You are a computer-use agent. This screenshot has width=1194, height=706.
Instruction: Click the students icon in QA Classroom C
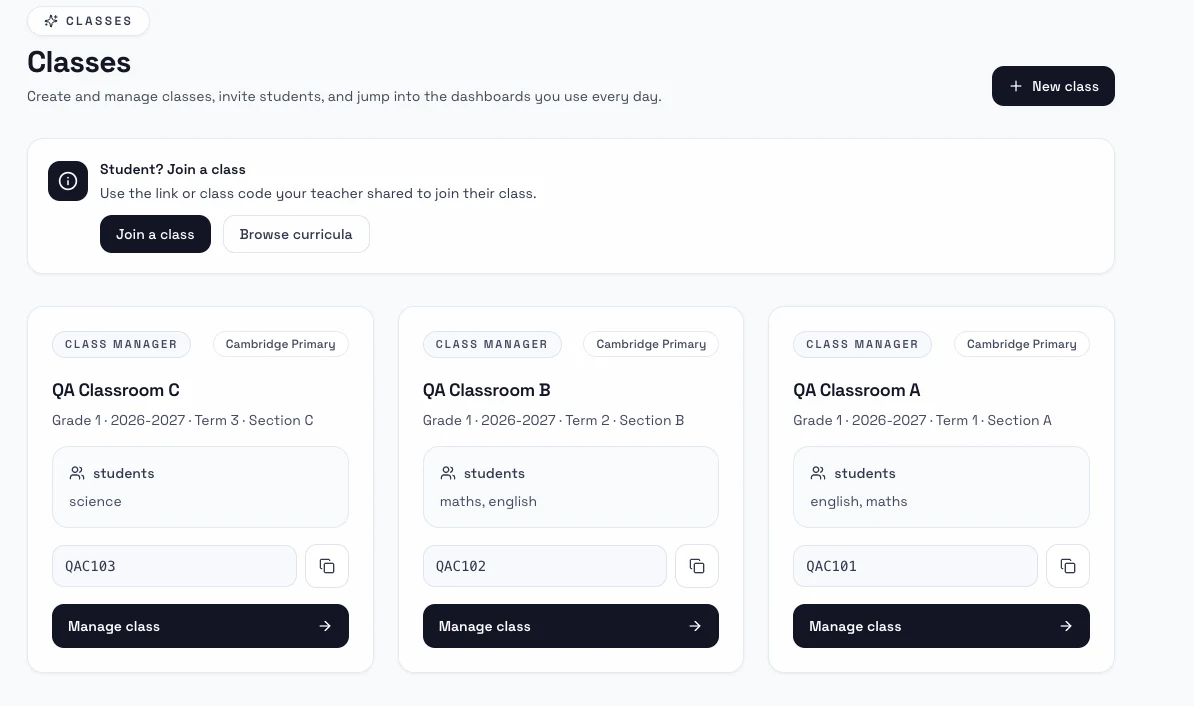pos(77,473)
